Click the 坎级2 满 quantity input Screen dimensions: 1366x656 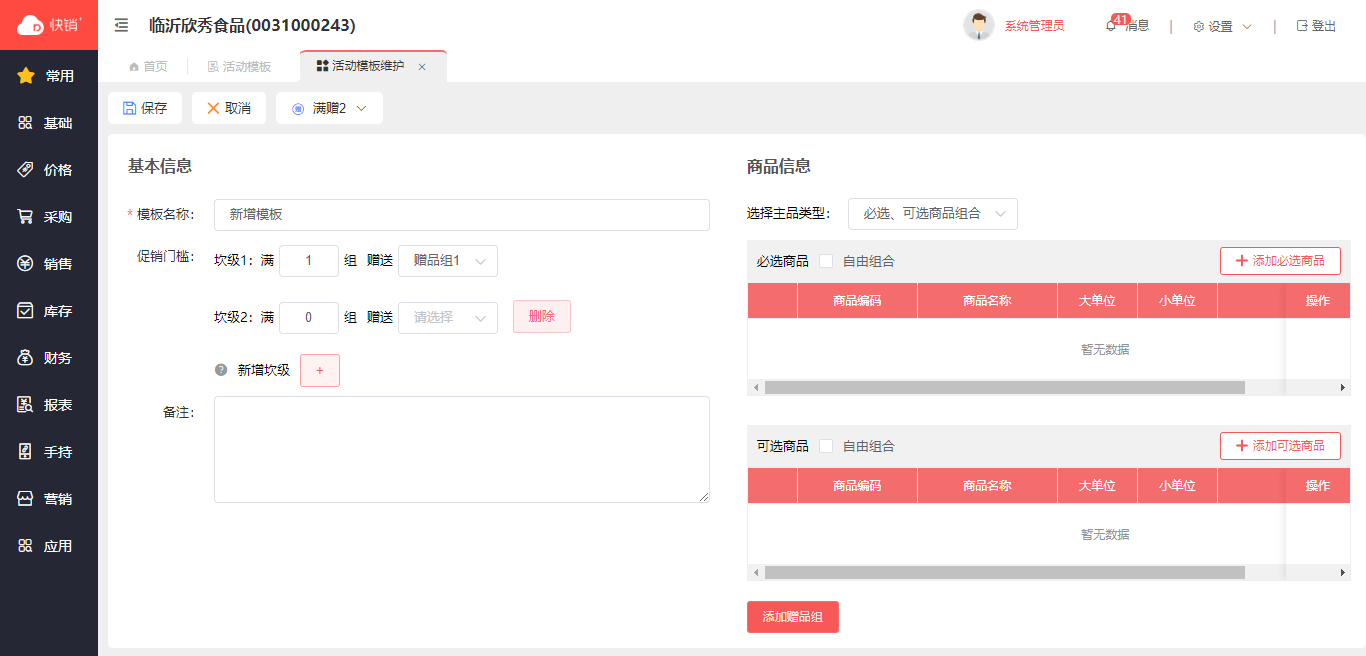309,318
